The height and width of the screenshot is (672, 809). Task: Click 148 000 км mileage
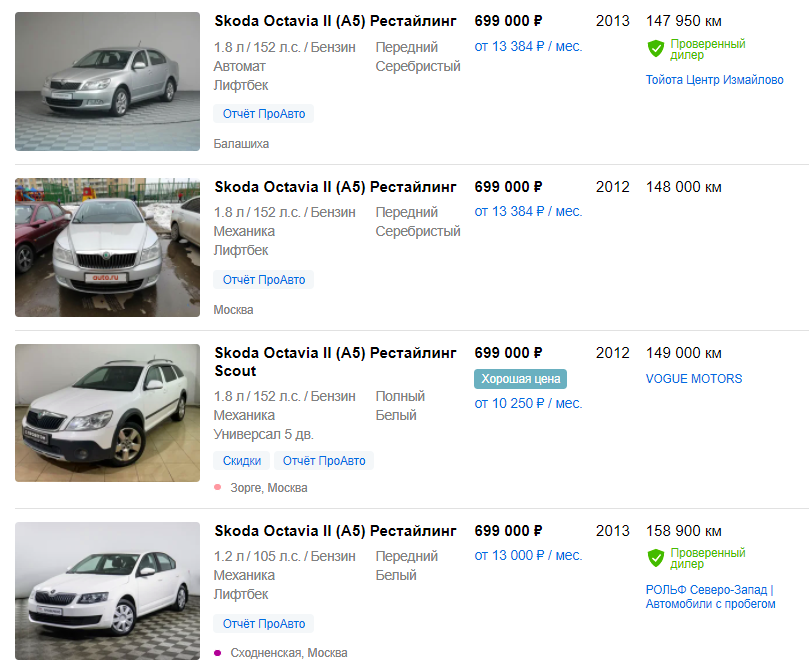coord(684,187)
